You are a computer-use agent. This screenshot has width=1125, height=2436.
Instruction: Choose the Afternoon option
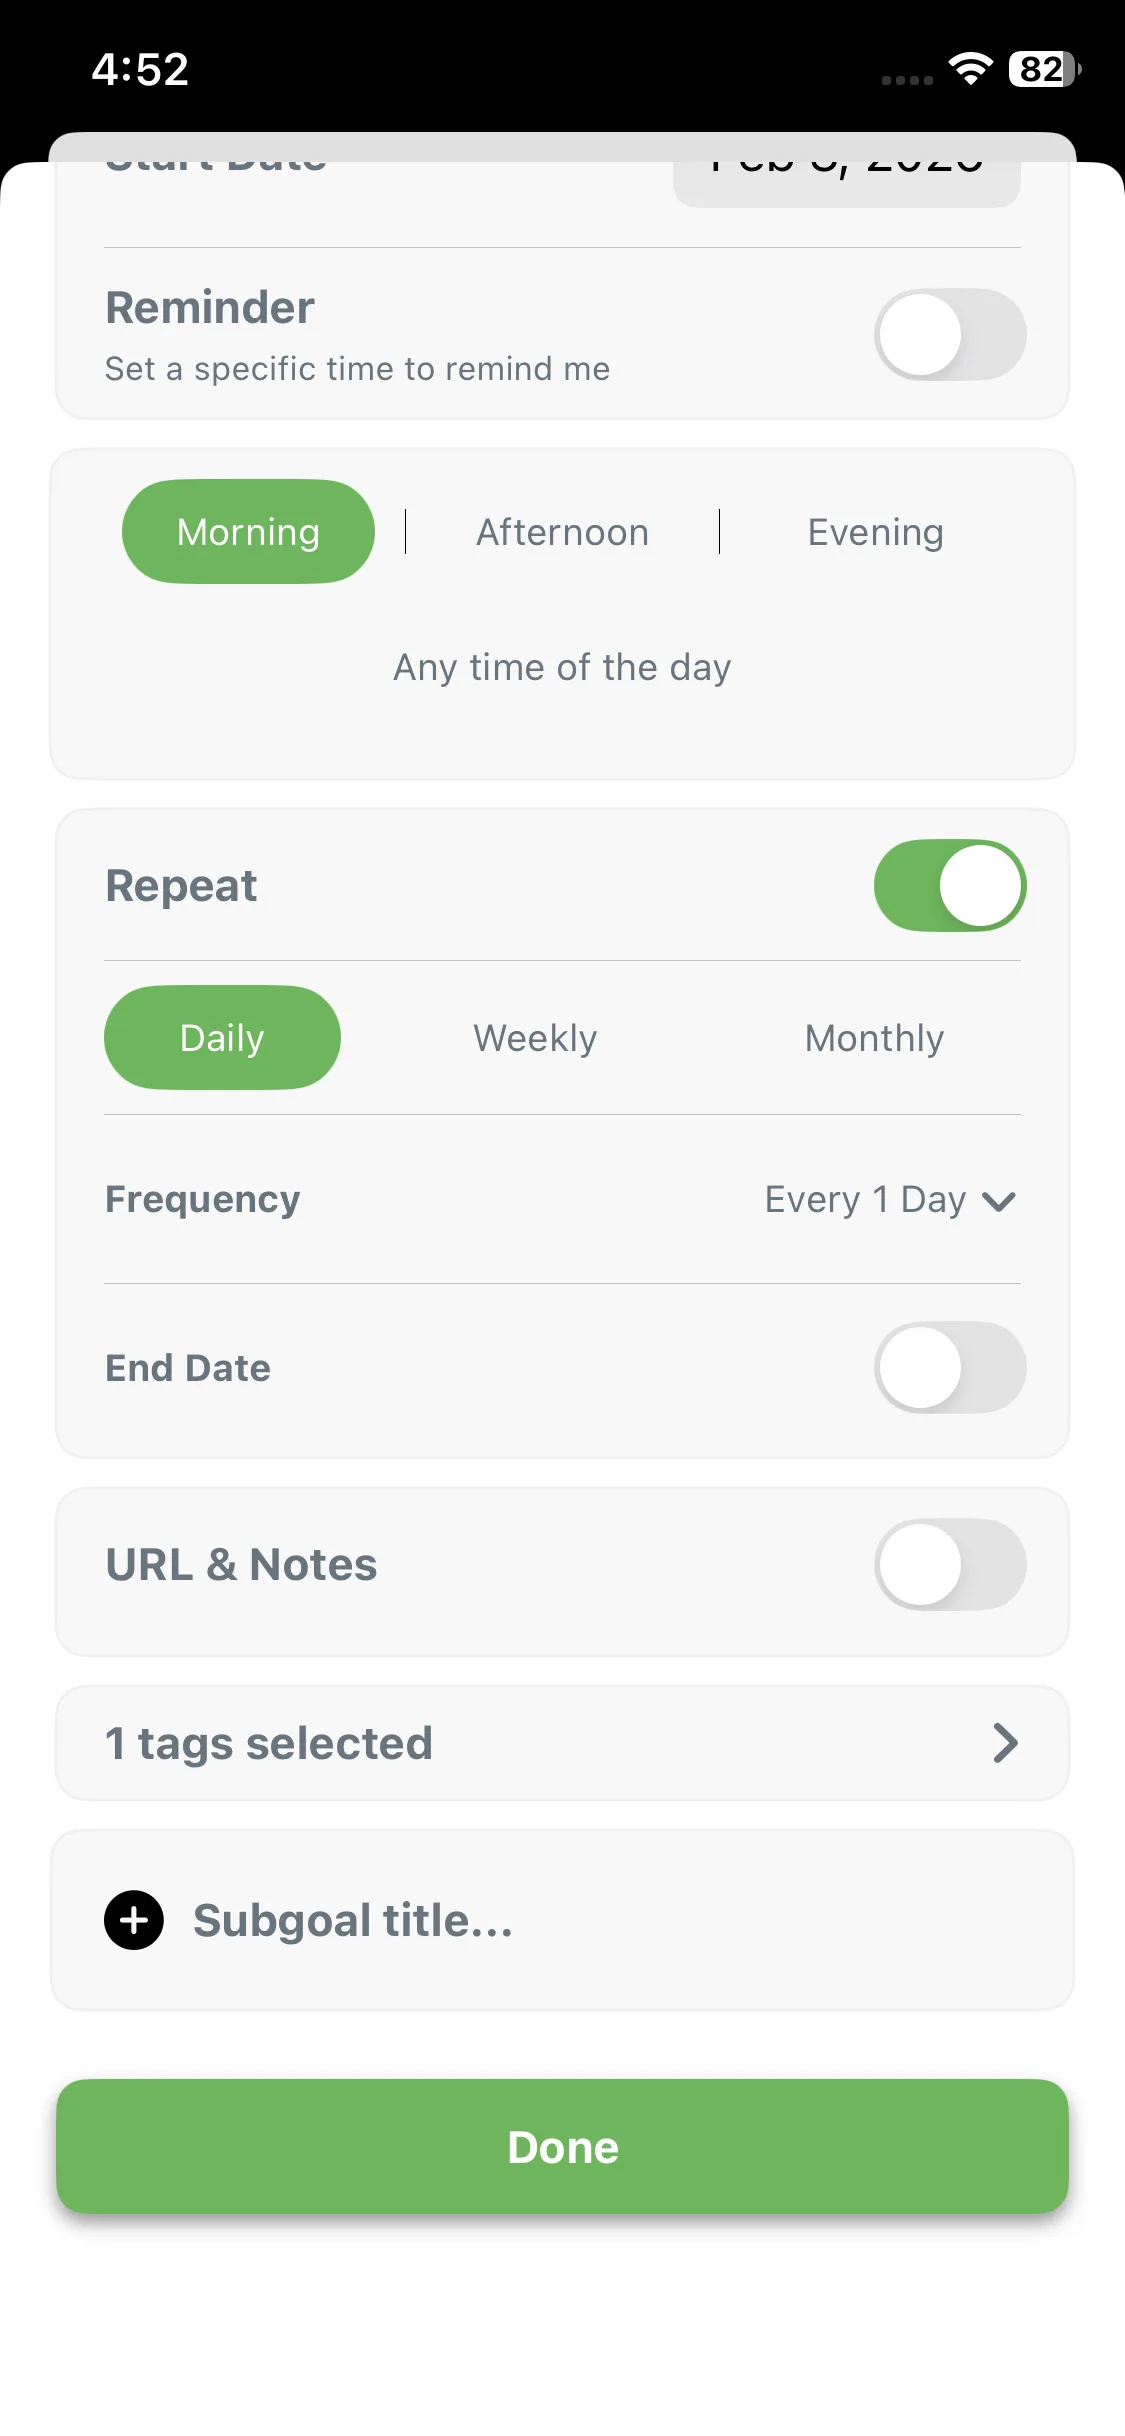click(562, 532)
